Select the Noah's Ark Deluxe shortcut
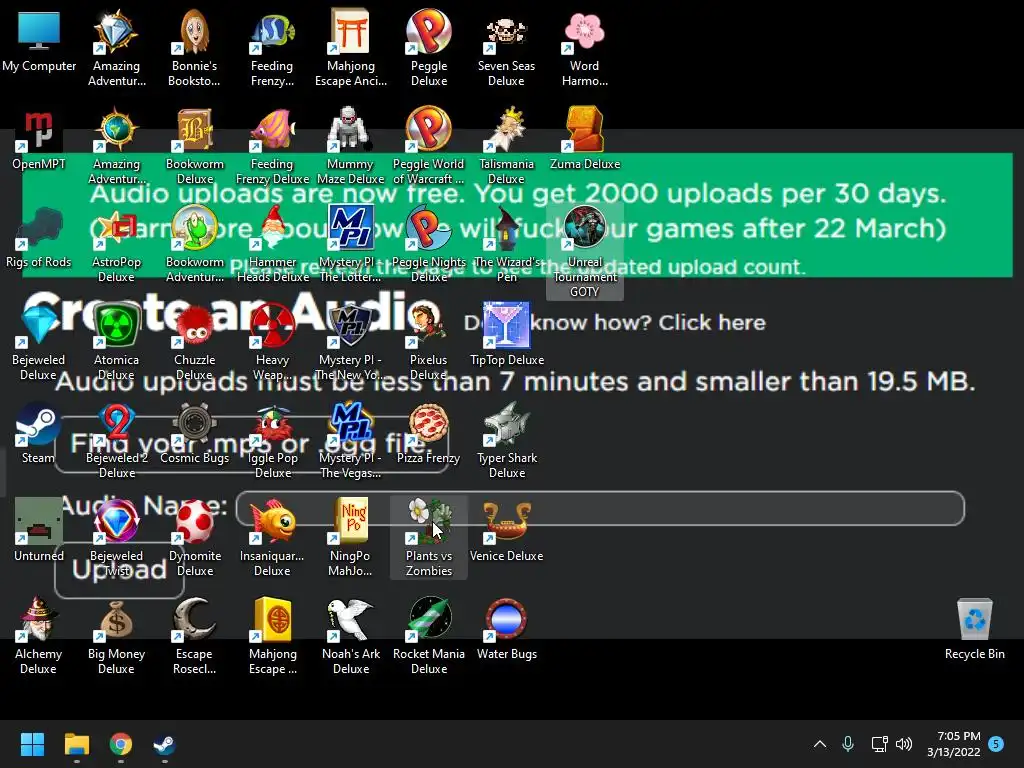The image size is (1024, 768). point(351,637)
